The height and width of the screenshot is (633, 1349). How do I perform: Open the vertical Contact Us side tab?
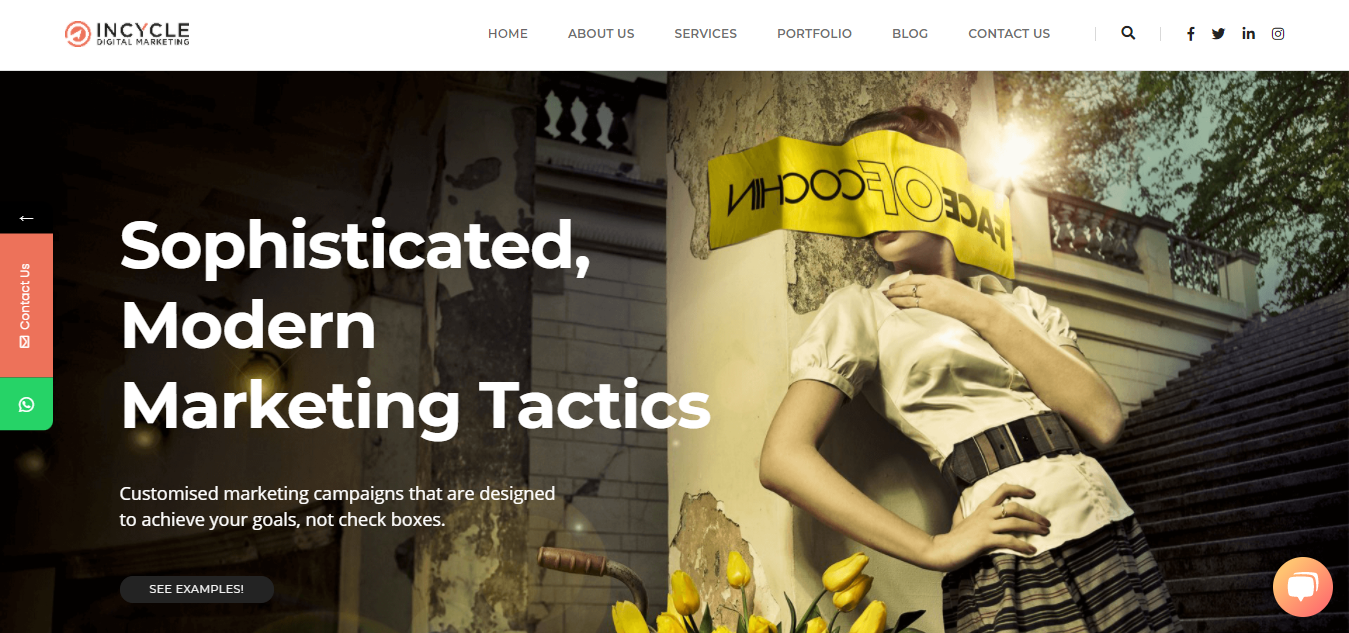(x=26, y=305)
